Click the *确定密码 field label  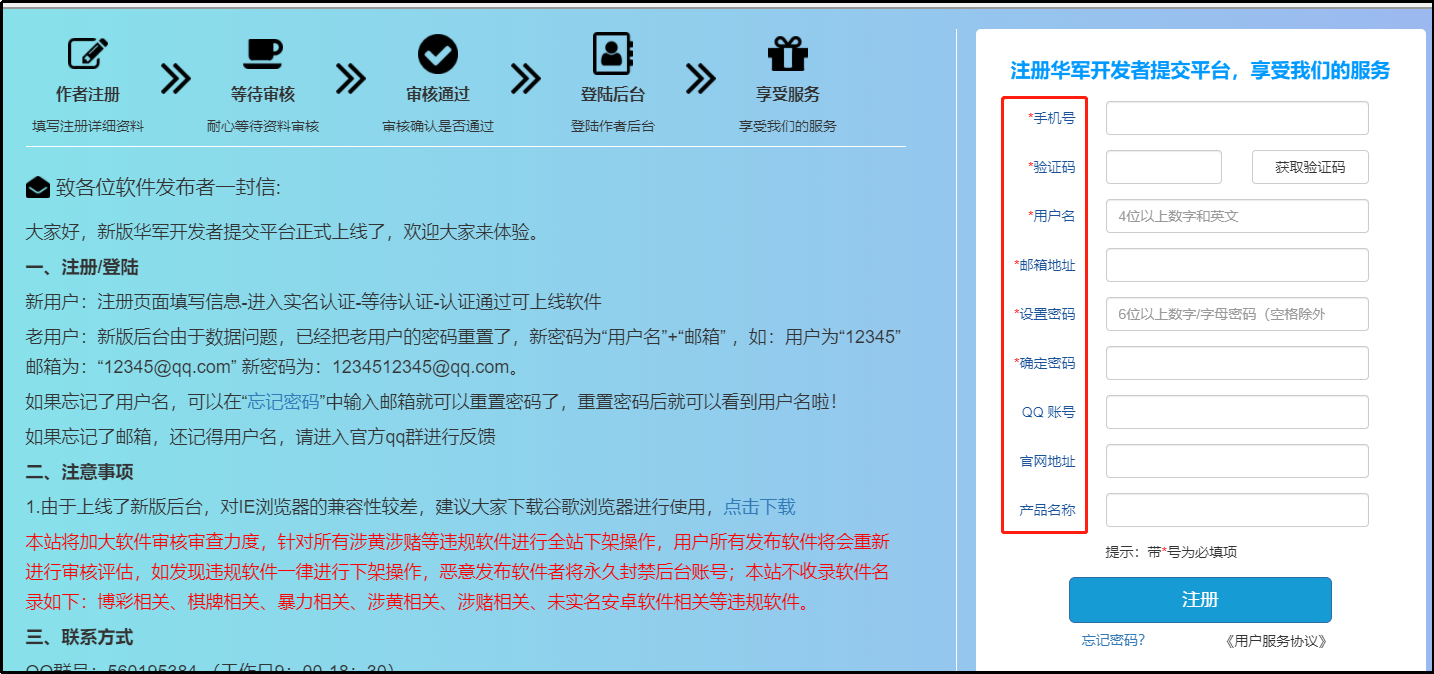pyautogui.click(x=1044, y=363)
